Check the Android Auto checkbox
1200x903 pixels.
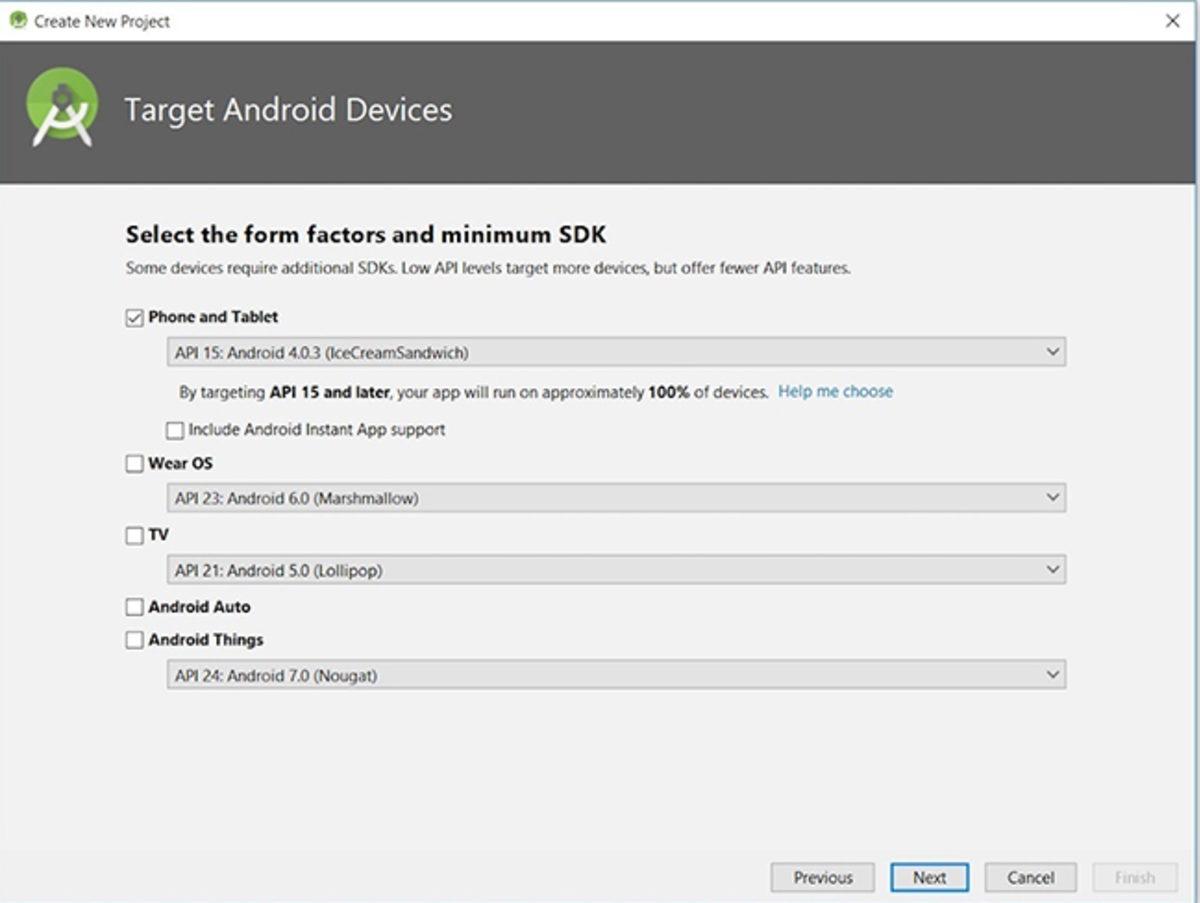pos(134,607)
